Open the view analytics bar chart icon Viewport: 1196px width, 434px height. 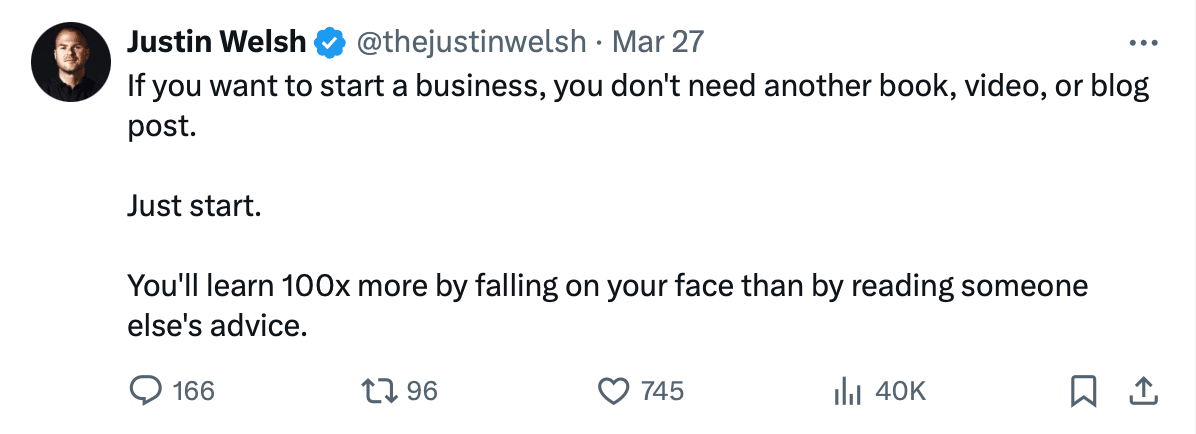[847, 390]
